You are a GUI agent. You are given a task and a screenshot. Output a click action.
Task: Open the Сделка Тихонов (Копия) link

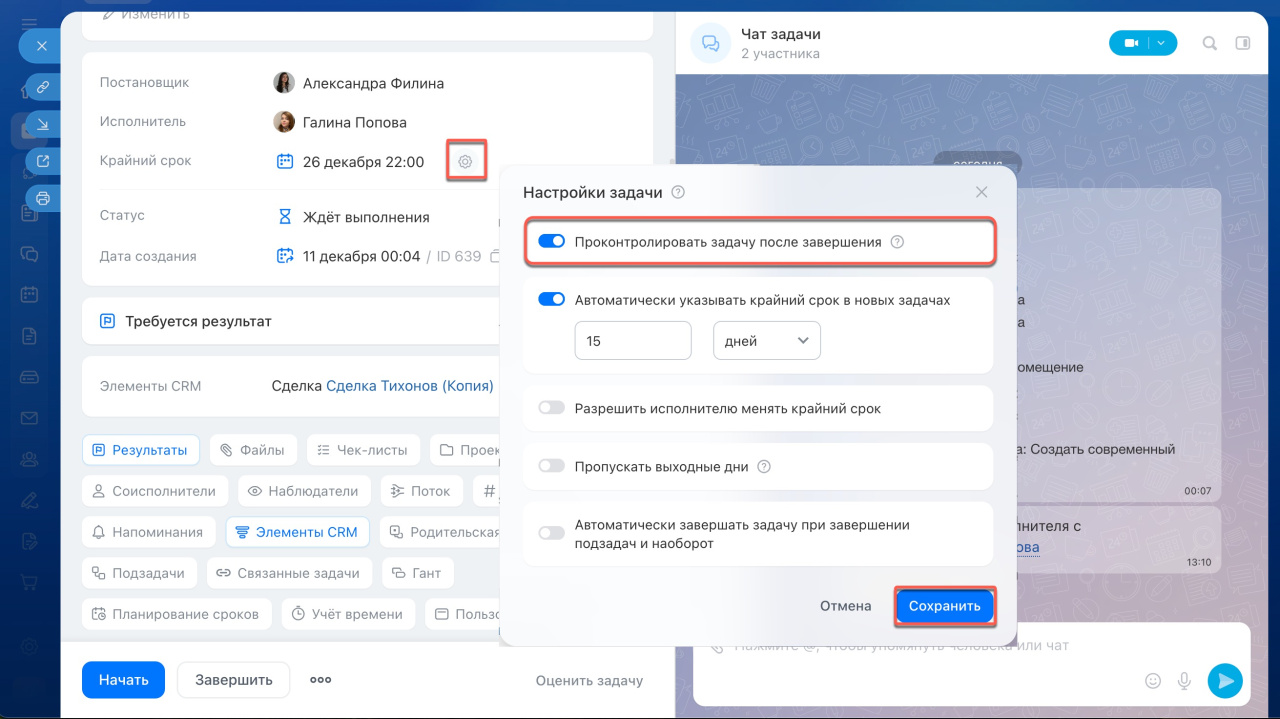tap(410, 386)
